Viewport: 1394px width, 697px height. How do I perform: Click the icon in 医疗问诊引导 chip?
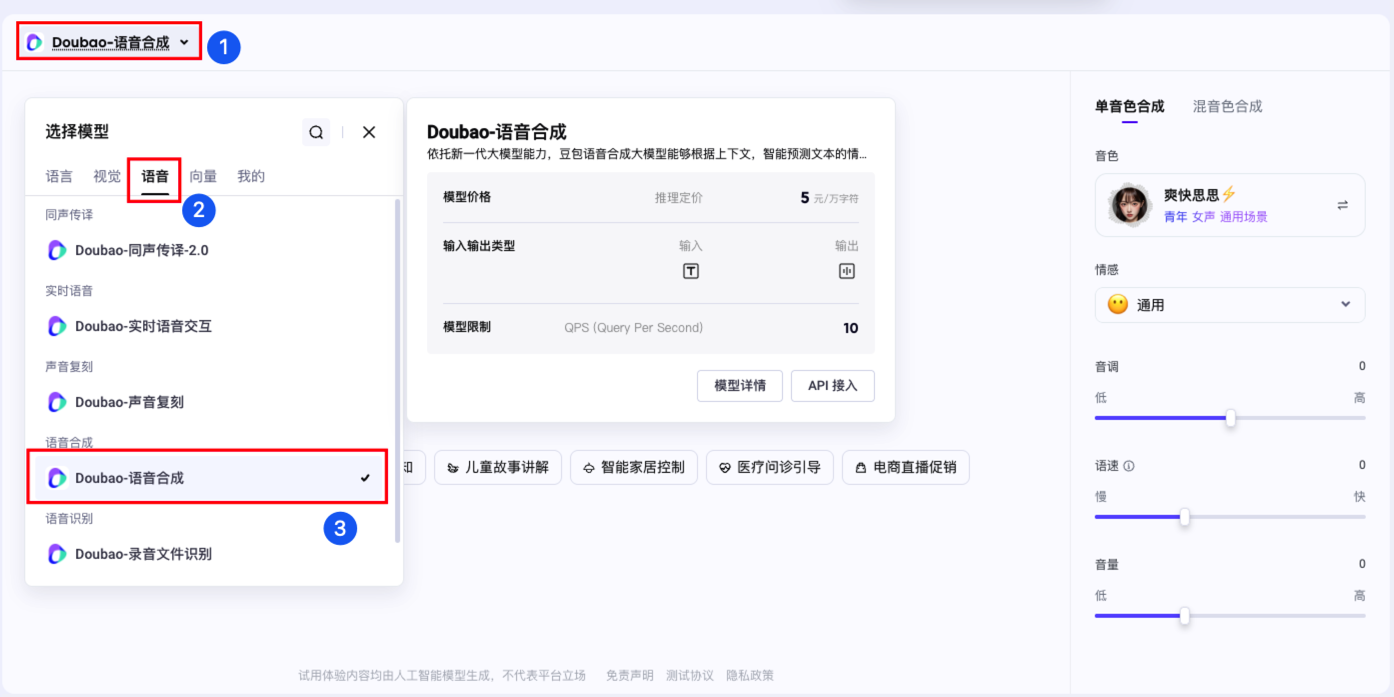pos(725,467)
